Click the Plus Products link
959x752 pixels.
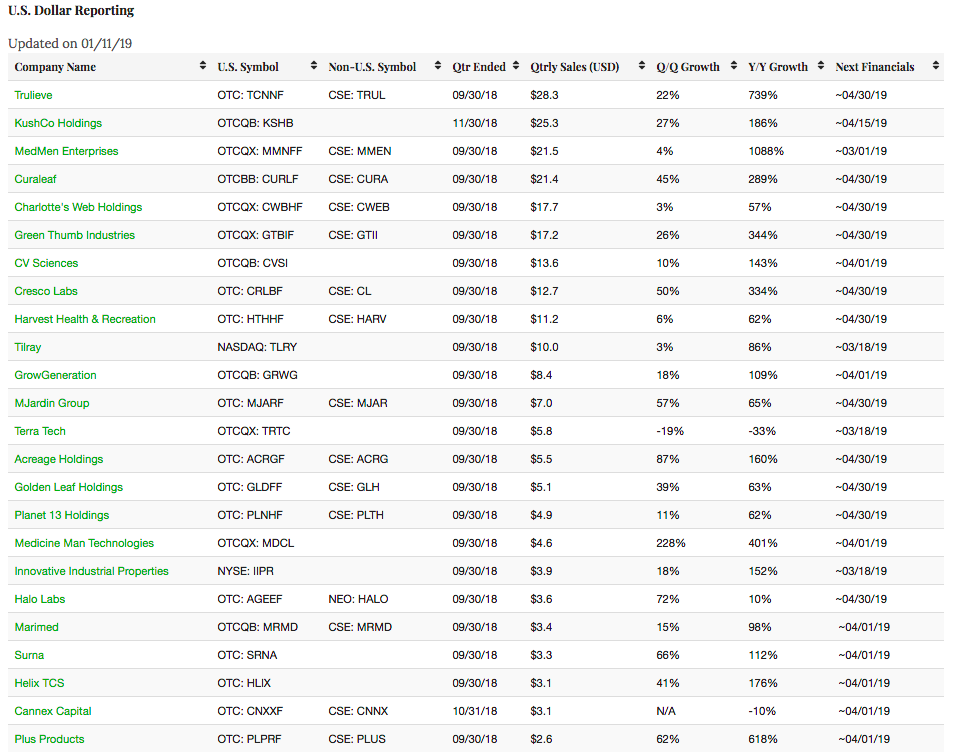tap(49, 739)
